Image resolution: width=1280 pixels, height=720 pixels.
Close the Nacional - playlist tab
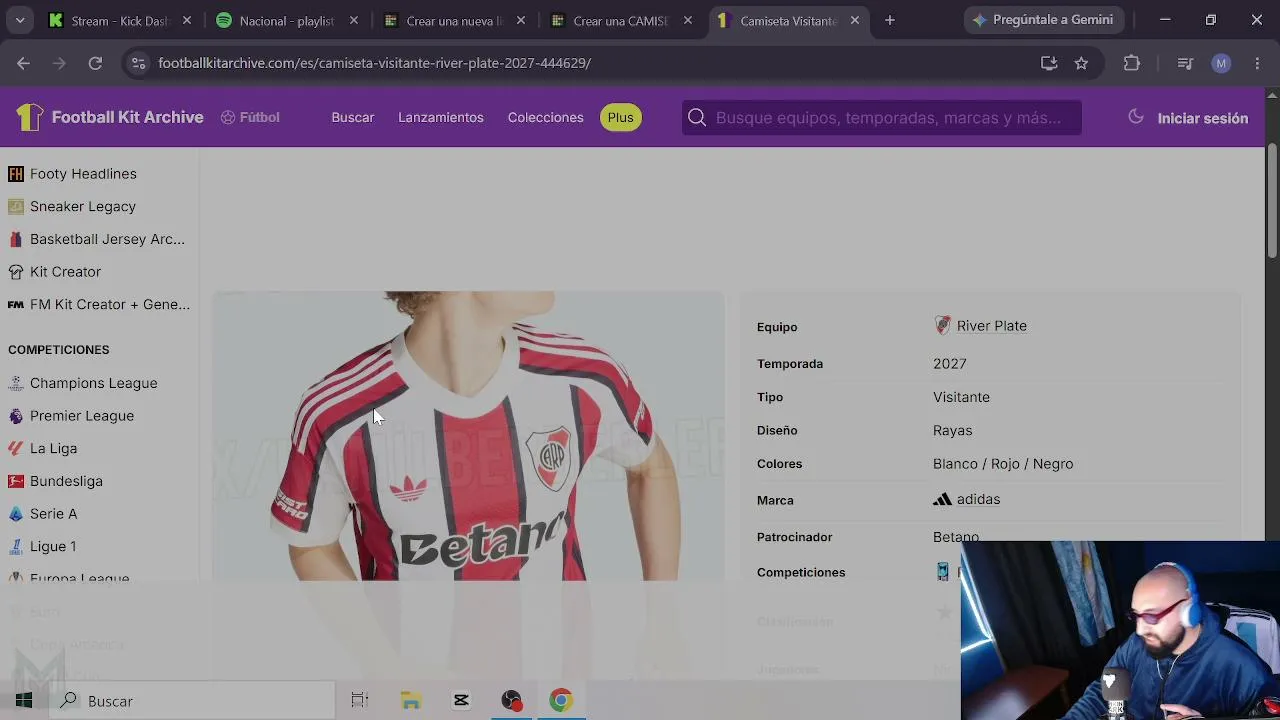tap(354, 20)
